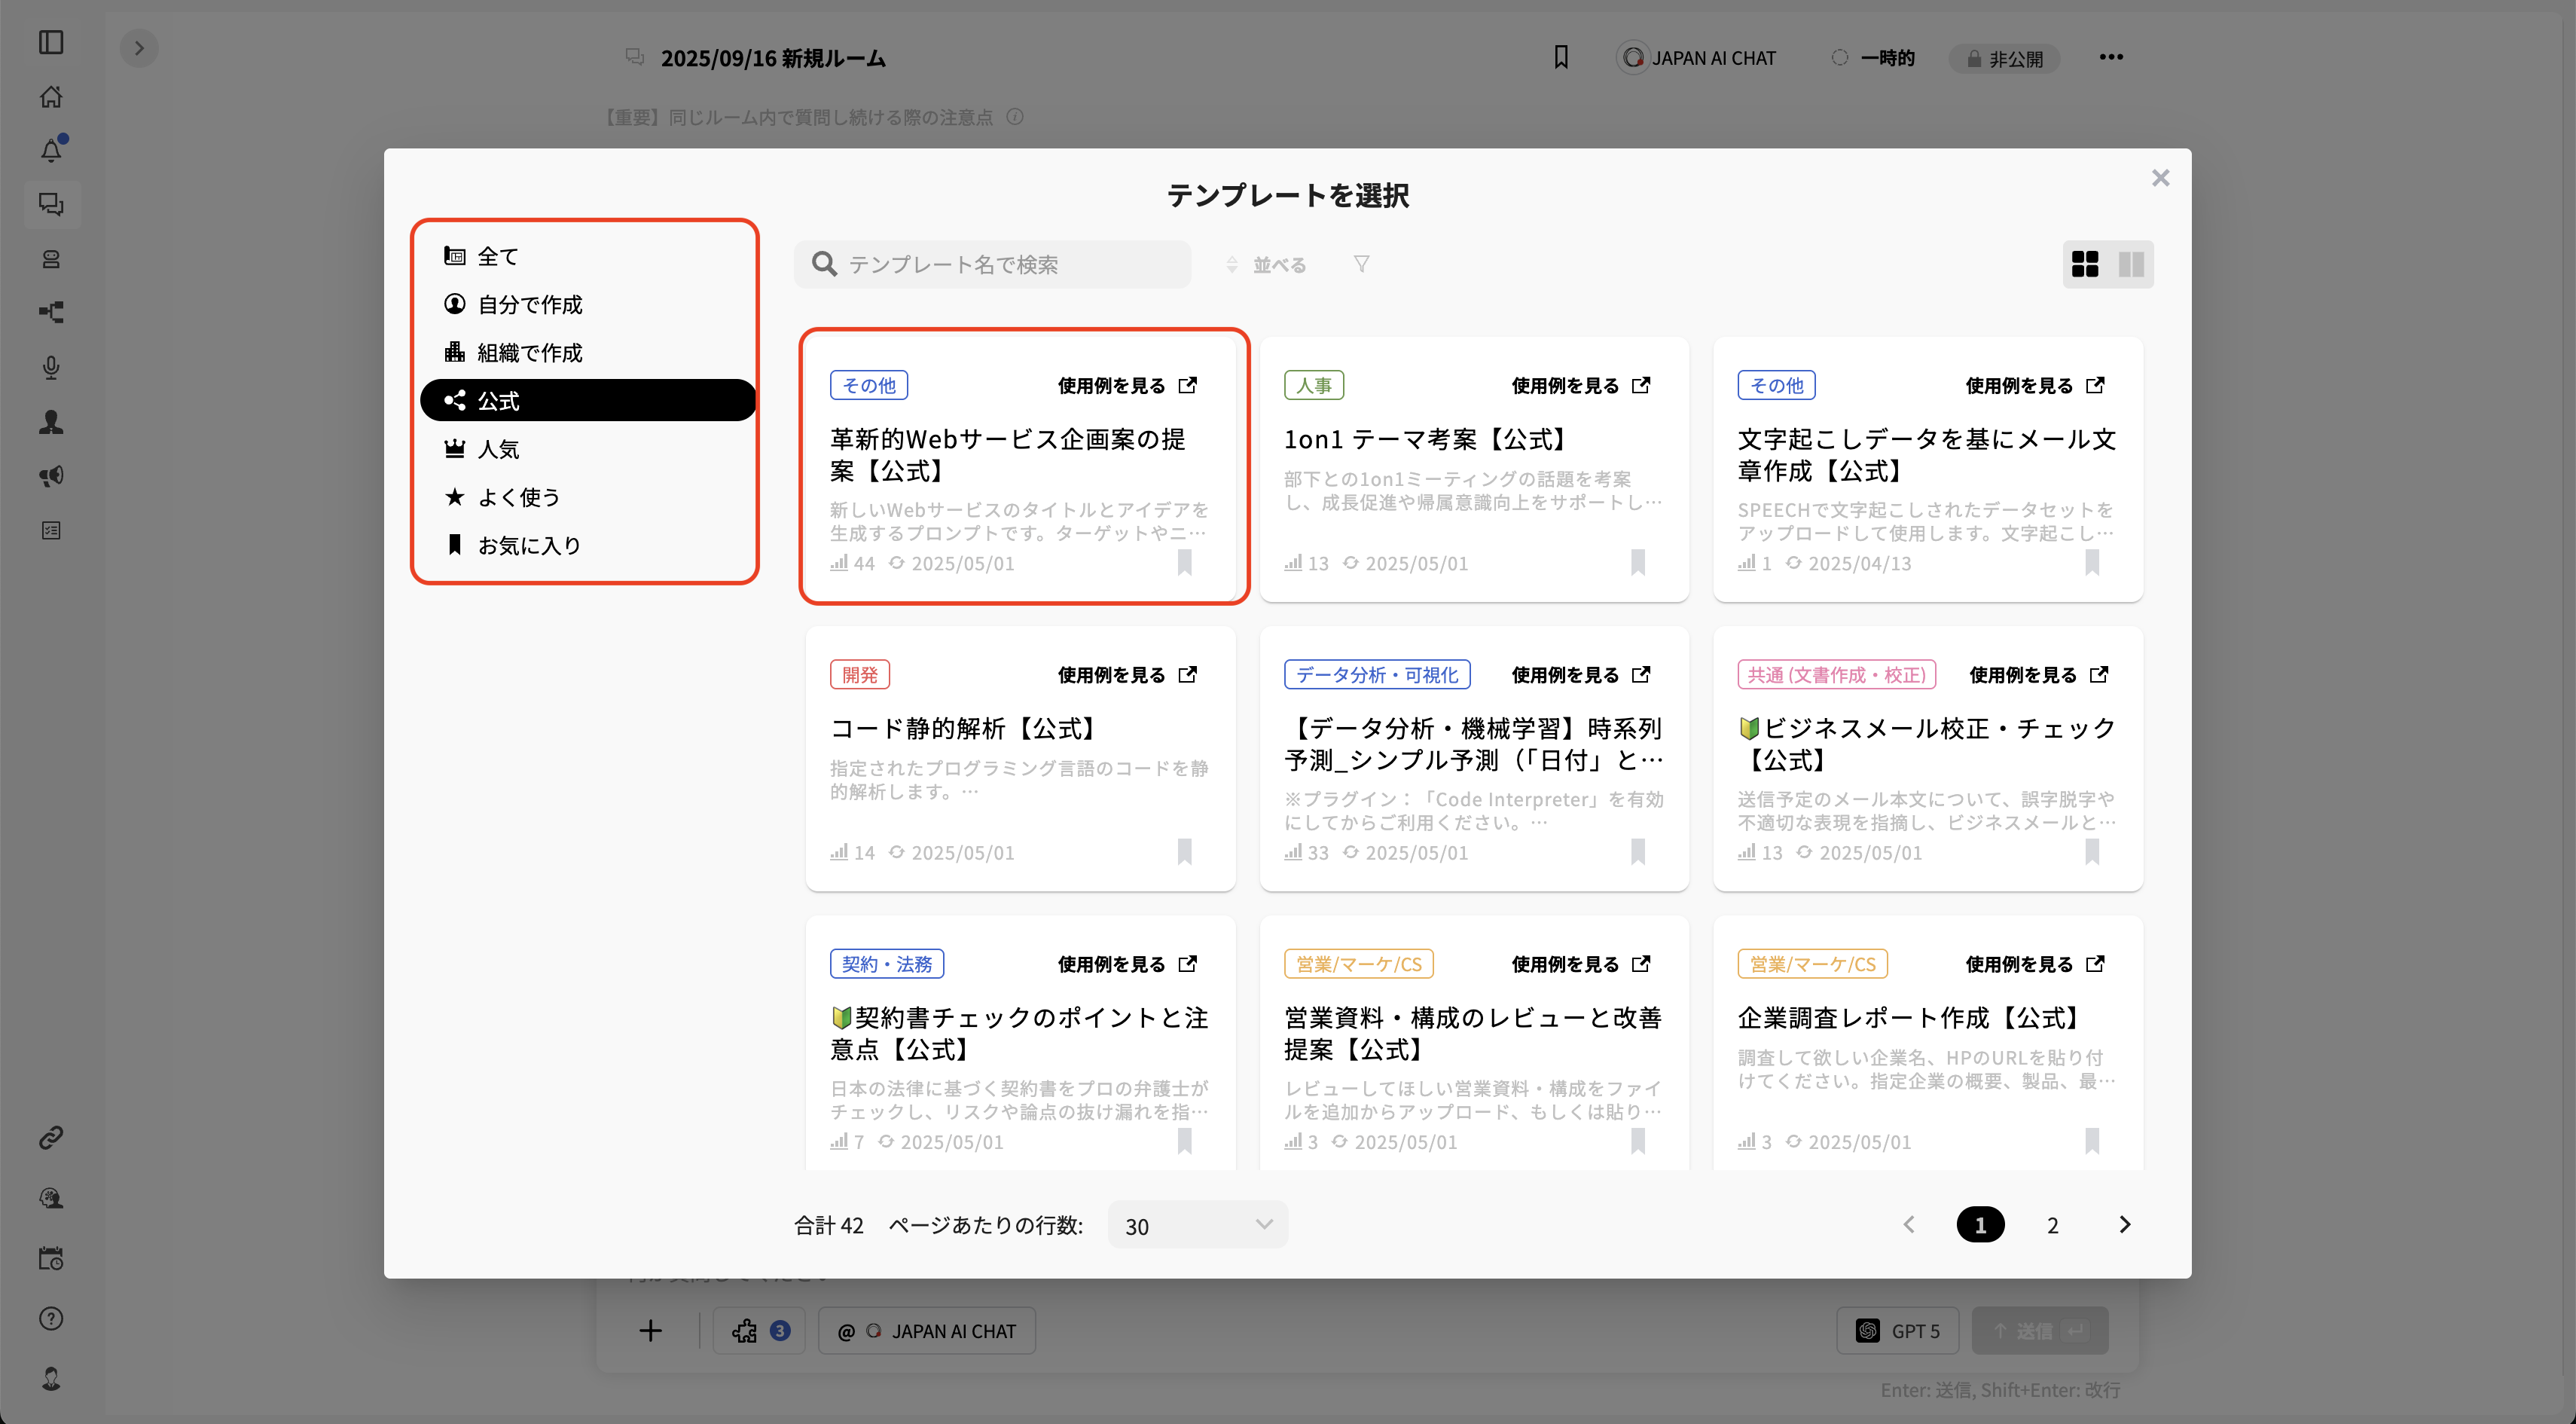Switch to list view layout
Viewport: 2576px width, 1424px height.
coord(2131,264)
